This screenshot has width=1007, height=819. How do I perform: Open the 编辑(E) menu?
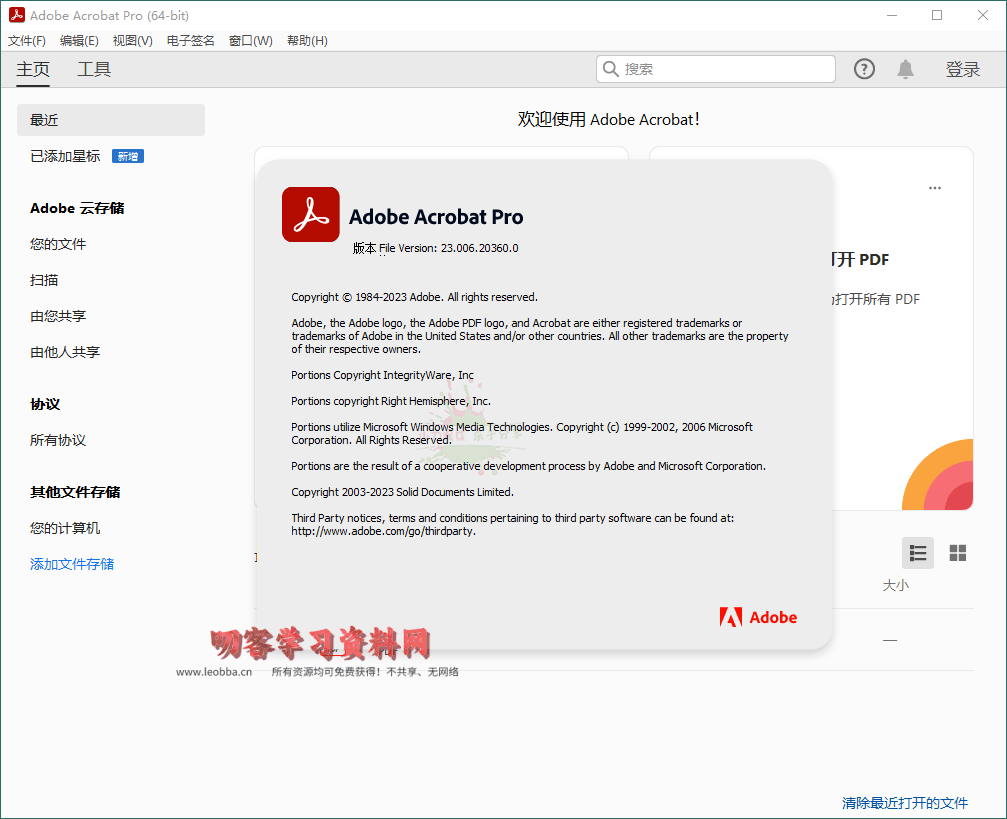click(x=79, y=41)
